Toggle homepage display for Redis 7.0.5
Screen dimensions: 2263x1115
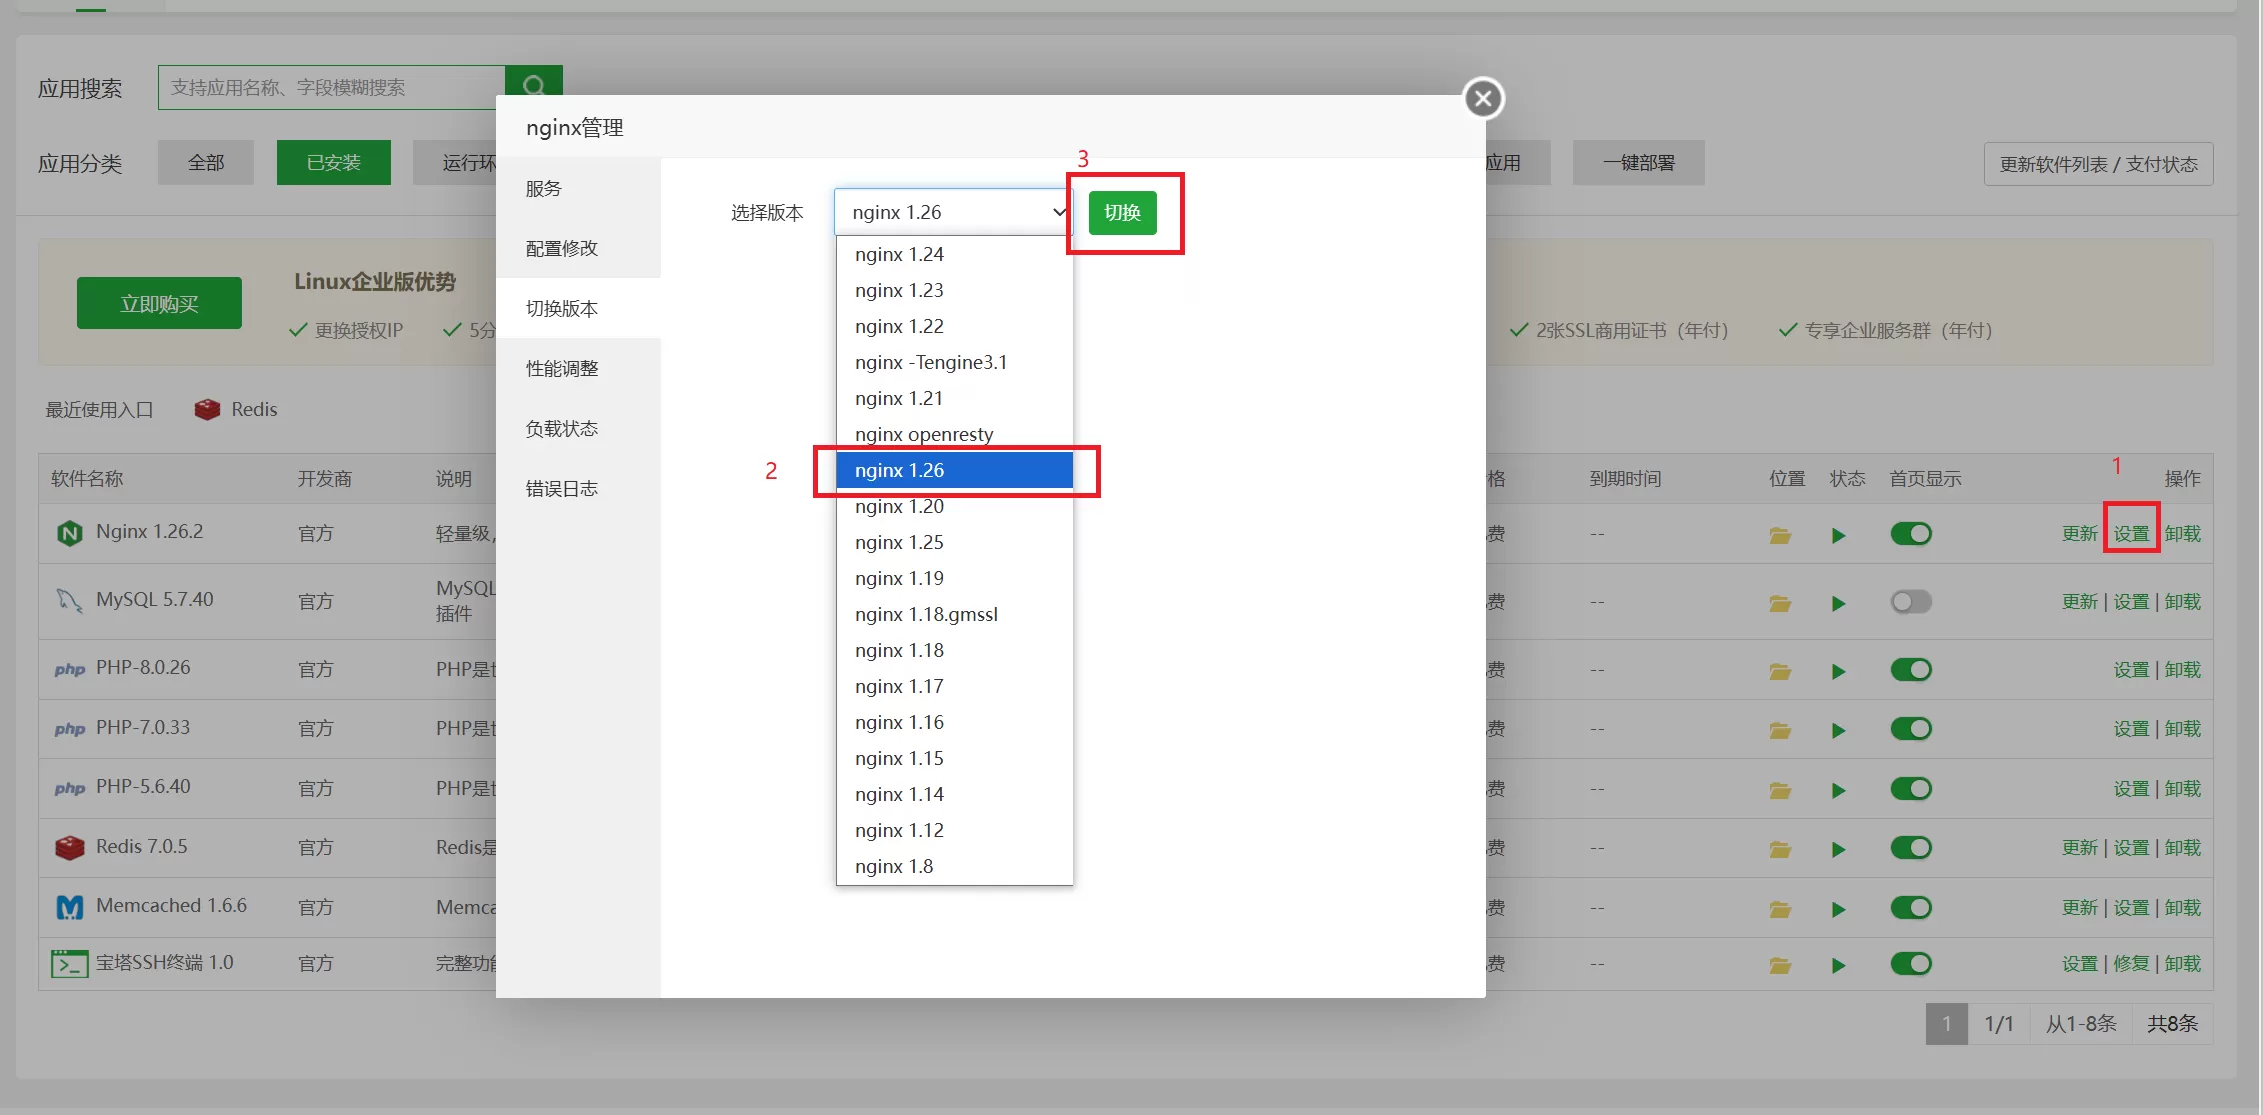pos(1910,847)
